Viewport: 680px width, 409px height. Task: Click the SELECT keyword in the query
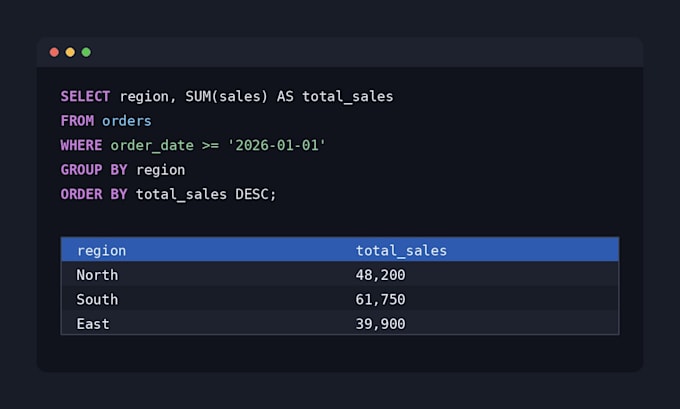tap(85, 96)
